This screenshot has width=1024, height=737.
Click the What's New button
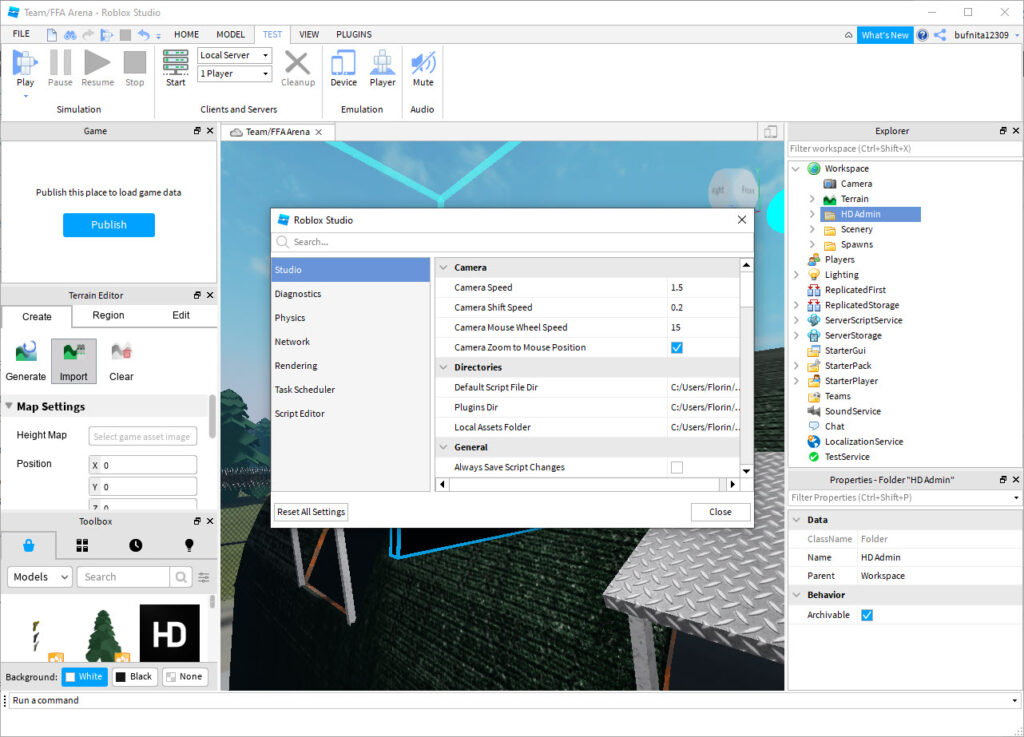(x=884, y=35)
